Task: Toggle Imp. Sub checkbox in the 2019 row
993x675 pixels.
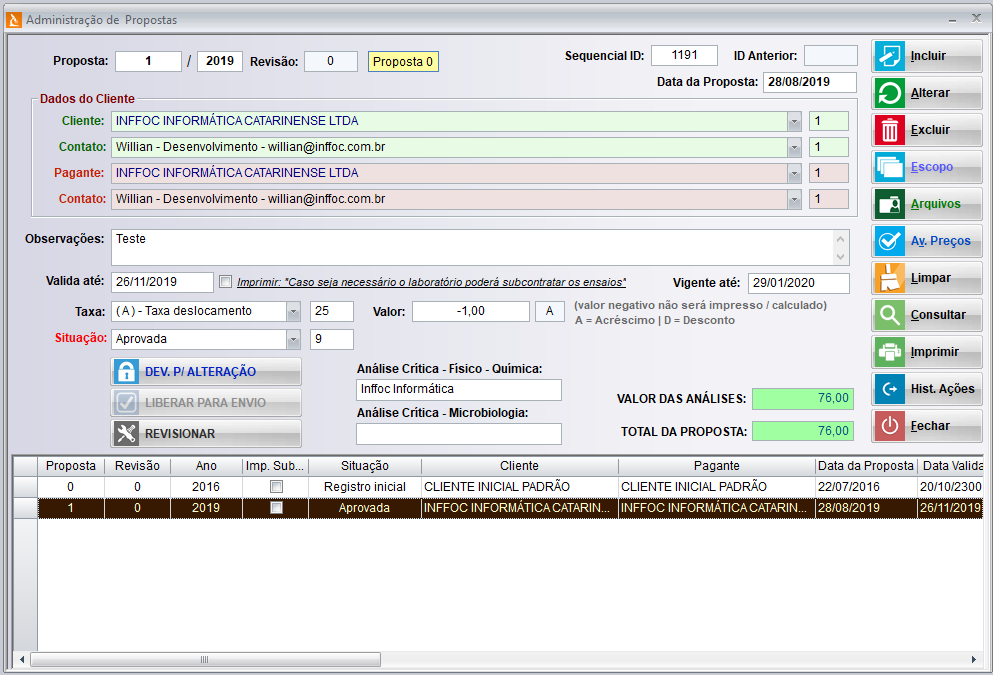Action: [276, 508]
